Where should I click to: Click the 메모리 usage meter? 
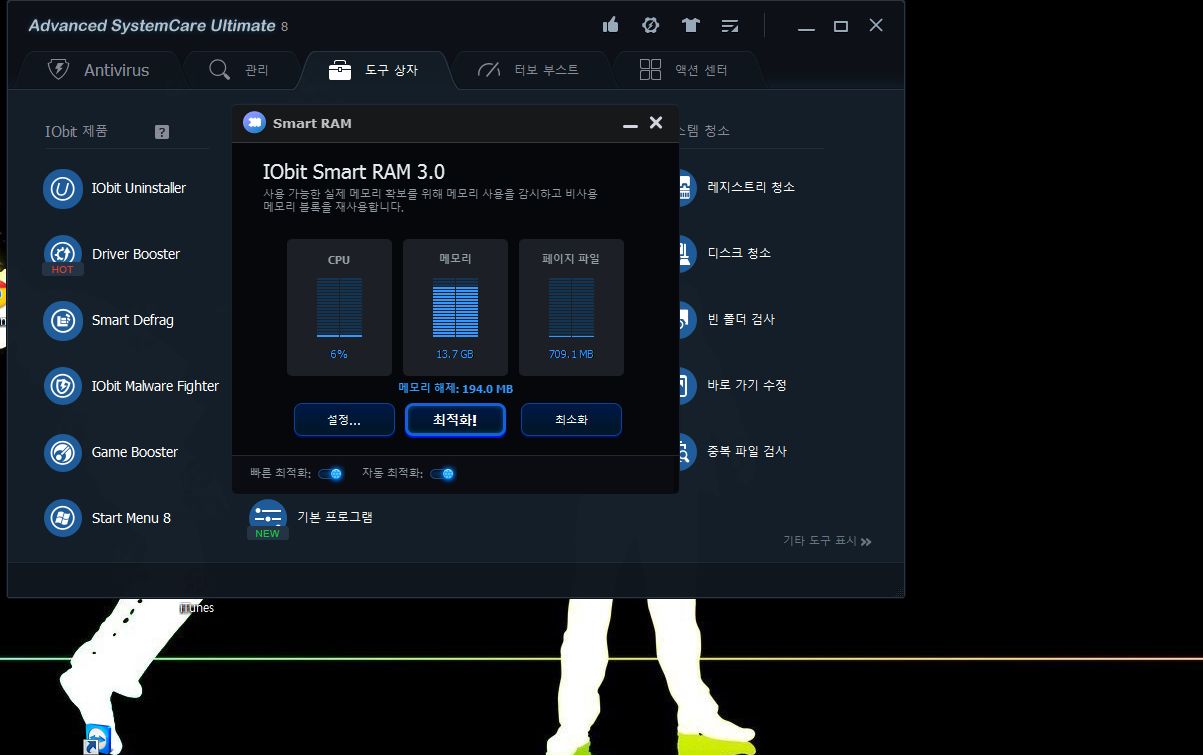(455, 307)
